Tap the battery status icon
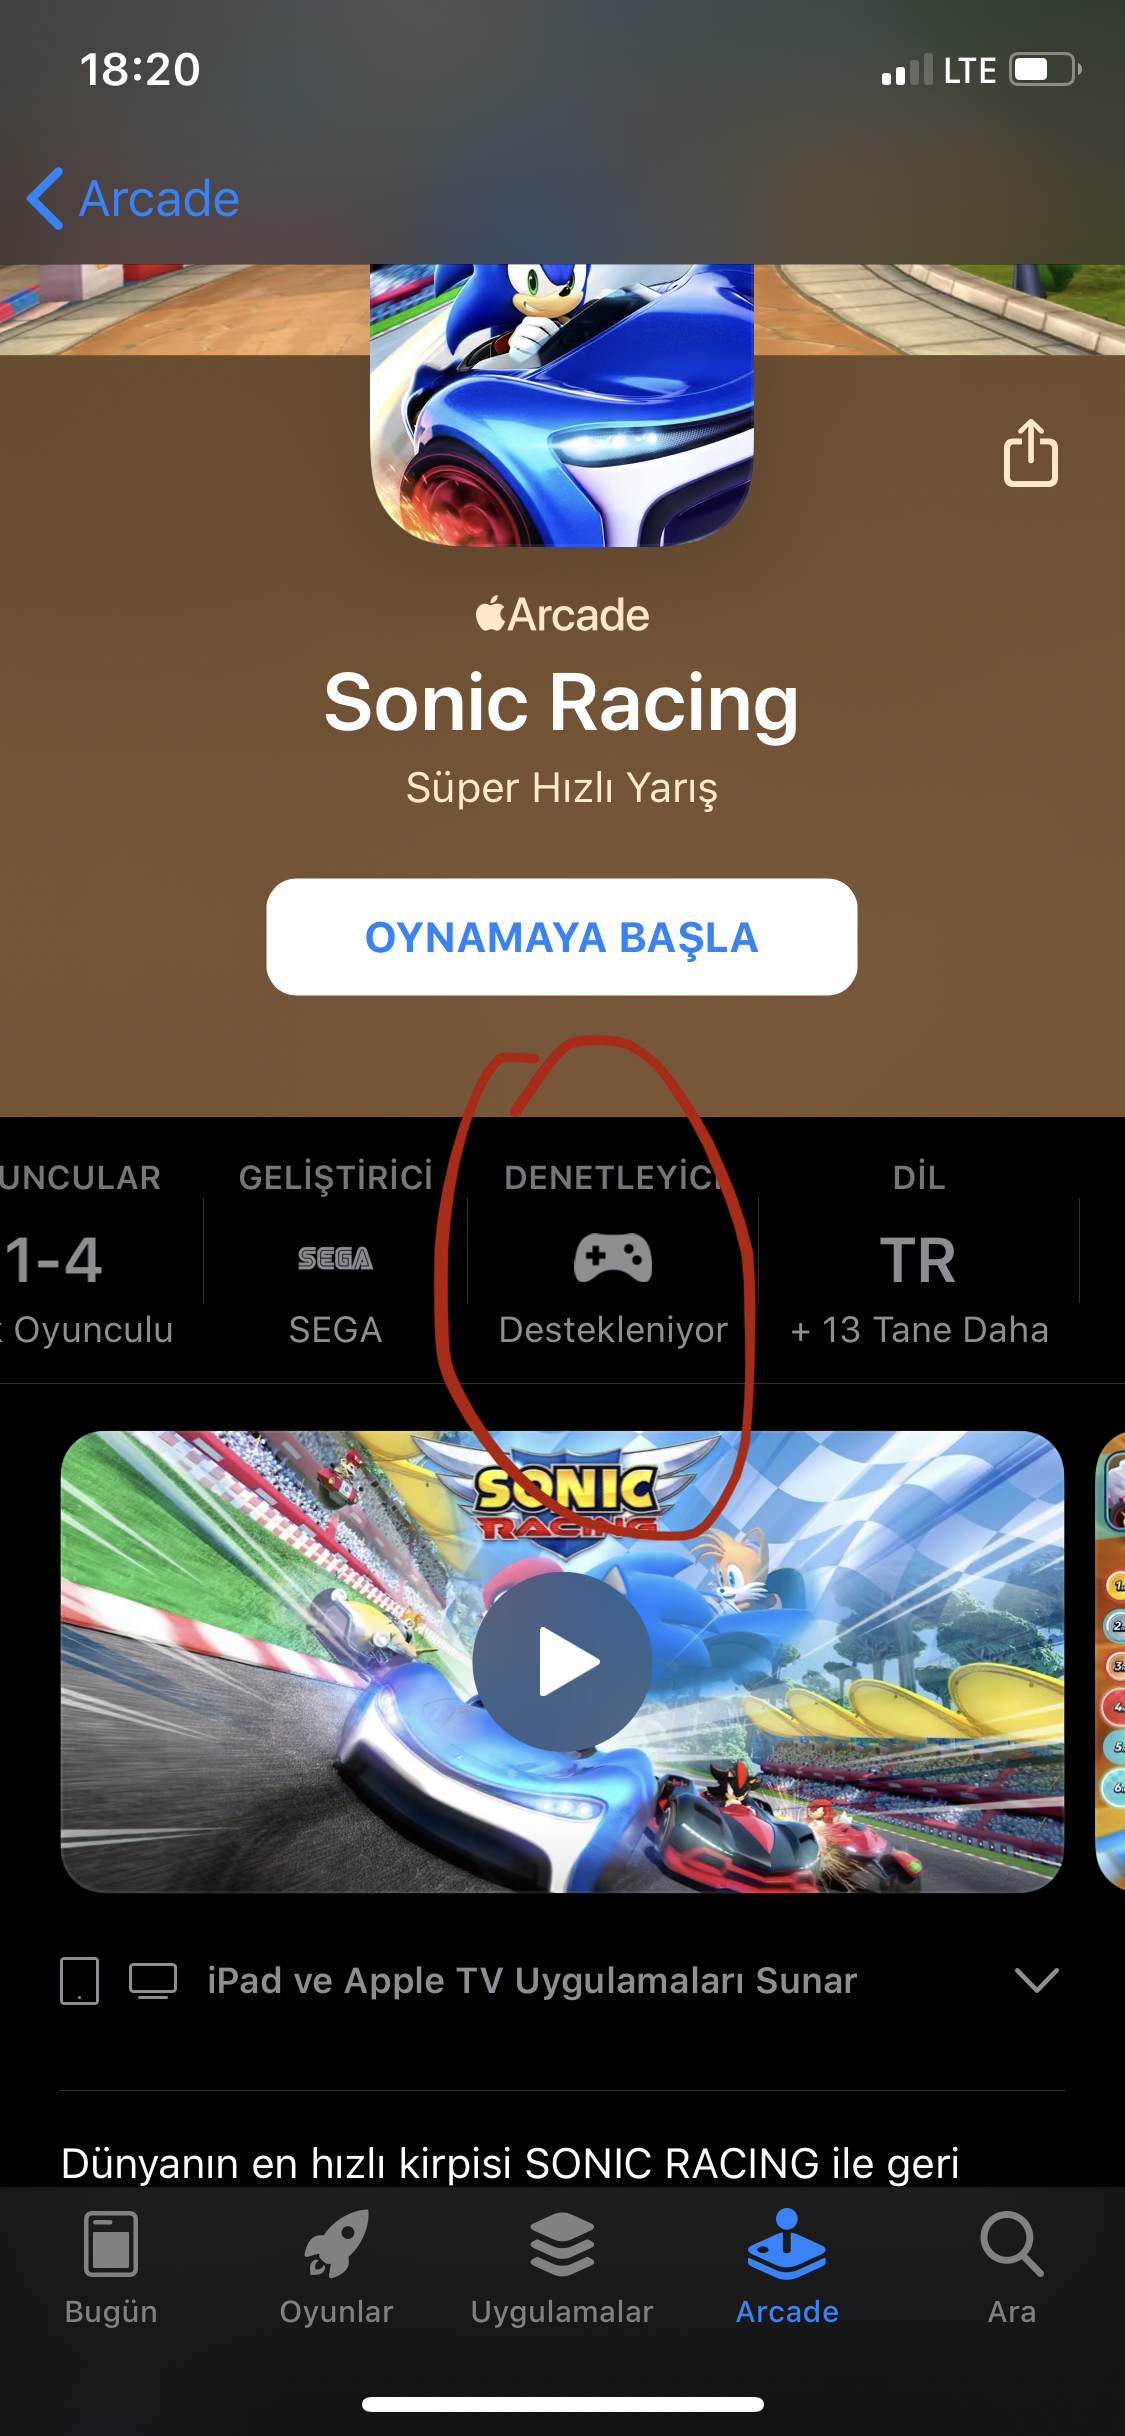This screenshot has width=1125, height=2436. coord(1045,70)
